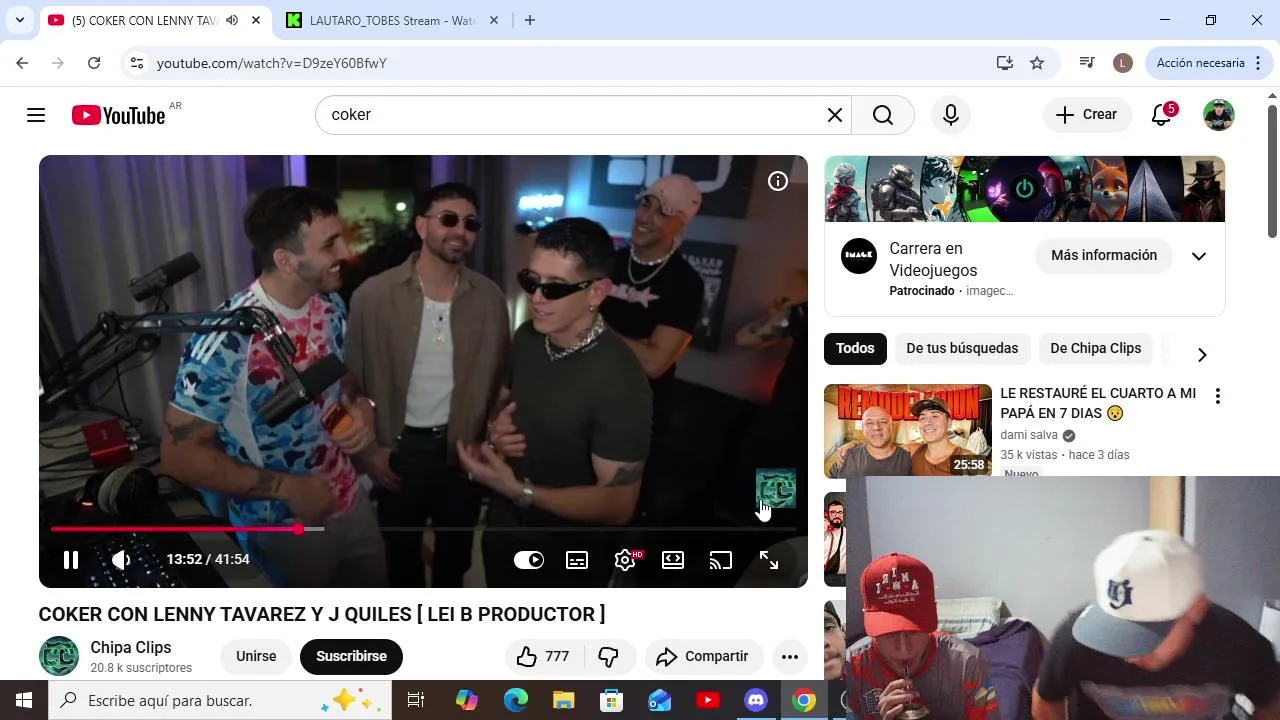The image size is (1280, 720).
Task: Click the magnifier search button
Action: (883, 115)
